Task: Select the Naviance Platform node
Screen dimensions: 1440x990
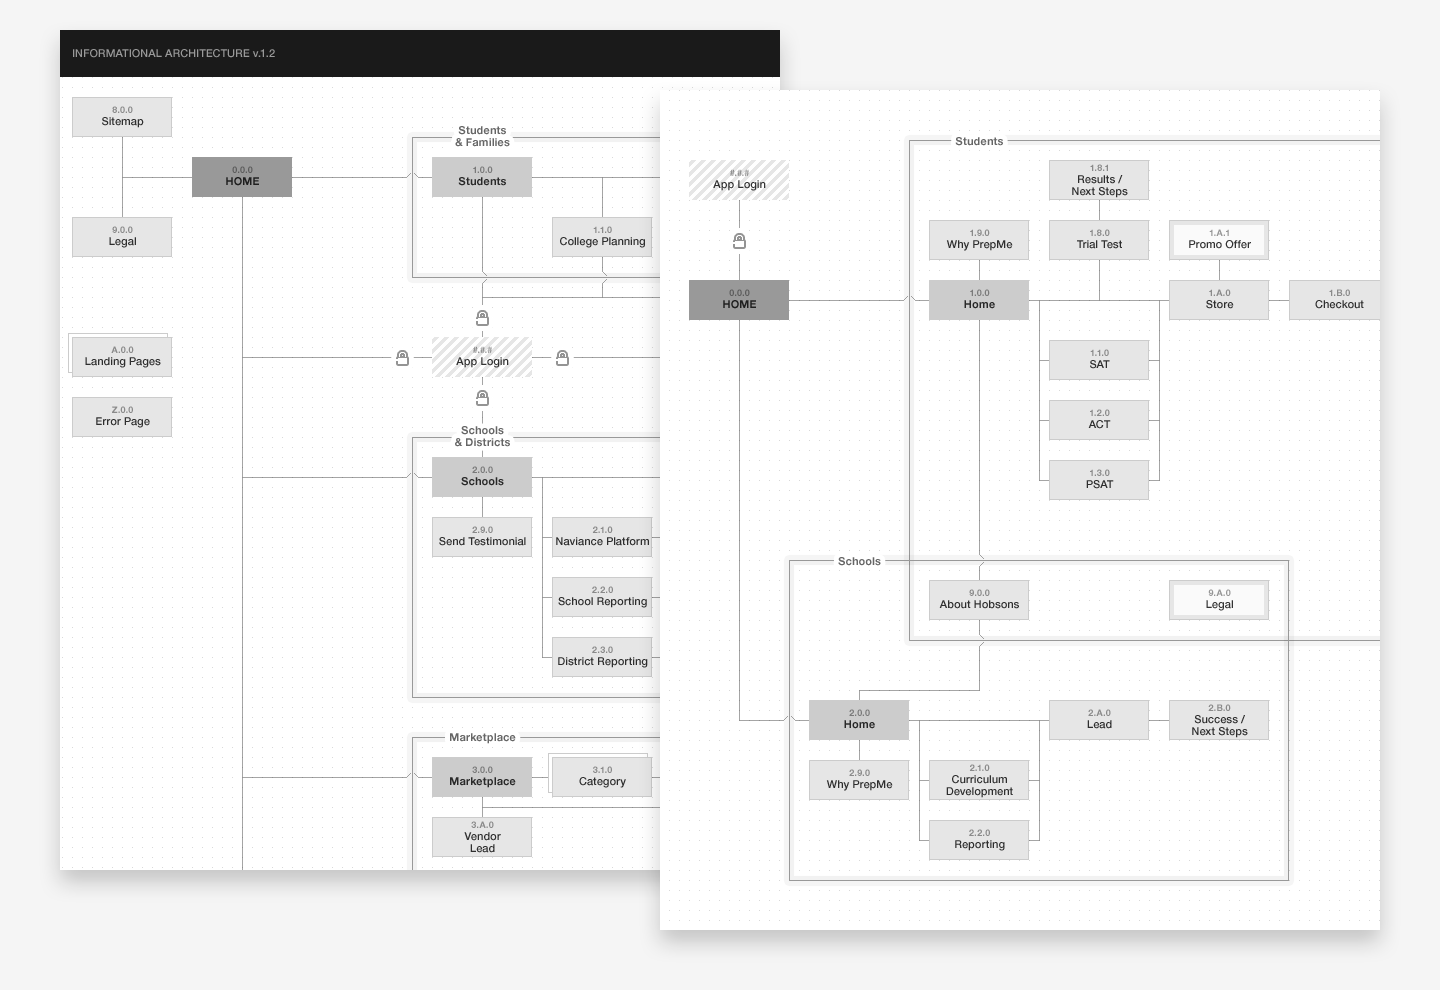Action: pyautogui.click(x=601, y=537)
